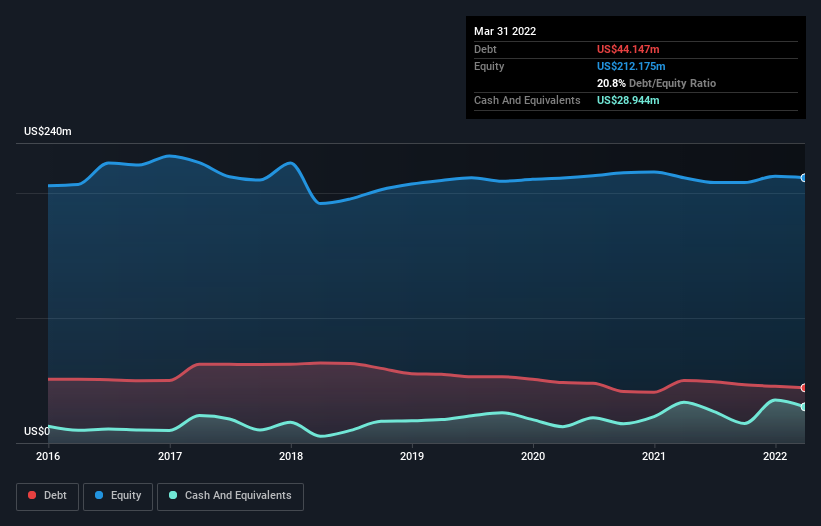The width and height of the screenshot is (821, 526).
Task: Click the 20.8% Debt/Equity Ratio text
Action: click(656, 83)
